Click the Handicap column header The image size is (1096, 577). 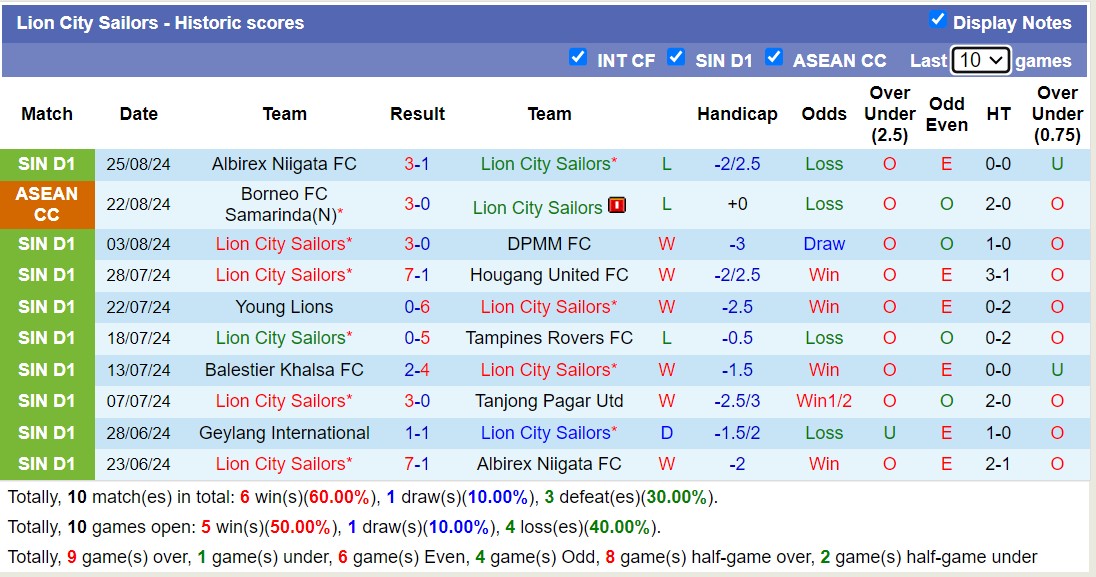click(737, 114)
